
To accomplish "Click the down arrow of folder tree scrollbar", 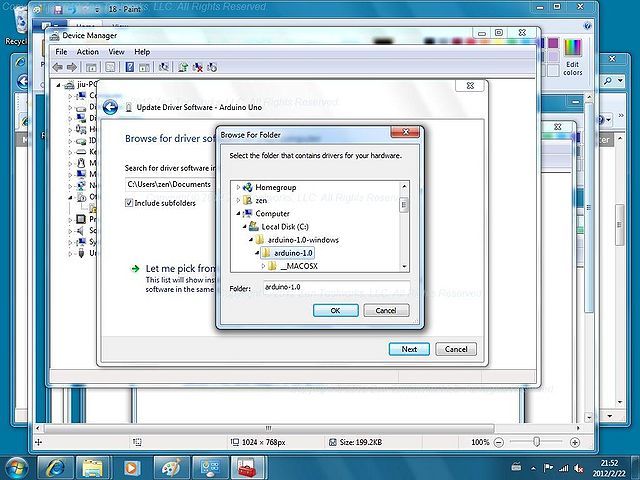I will (x=404, y=267).
